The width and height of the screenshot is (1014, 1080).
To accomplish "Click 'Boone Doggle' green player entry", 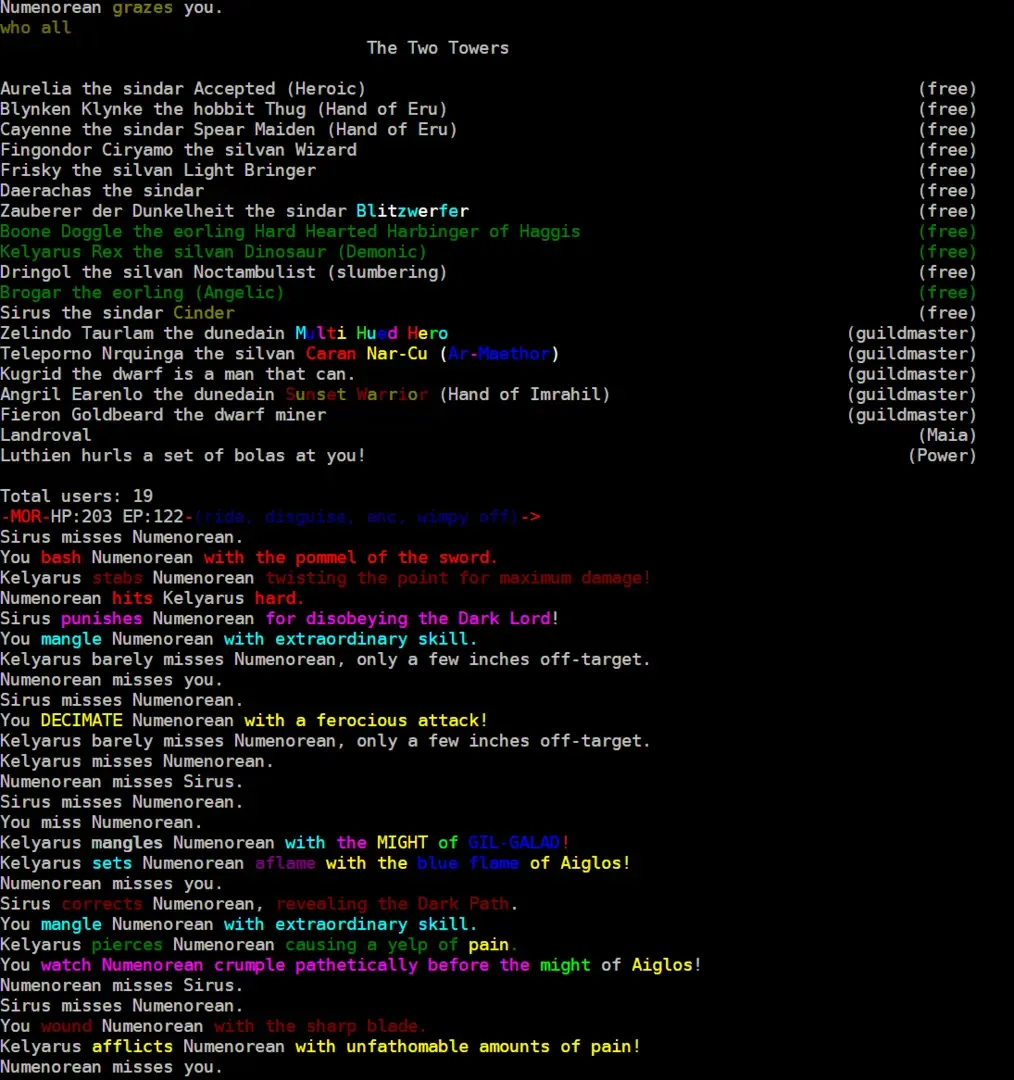I will coord(290,232).
